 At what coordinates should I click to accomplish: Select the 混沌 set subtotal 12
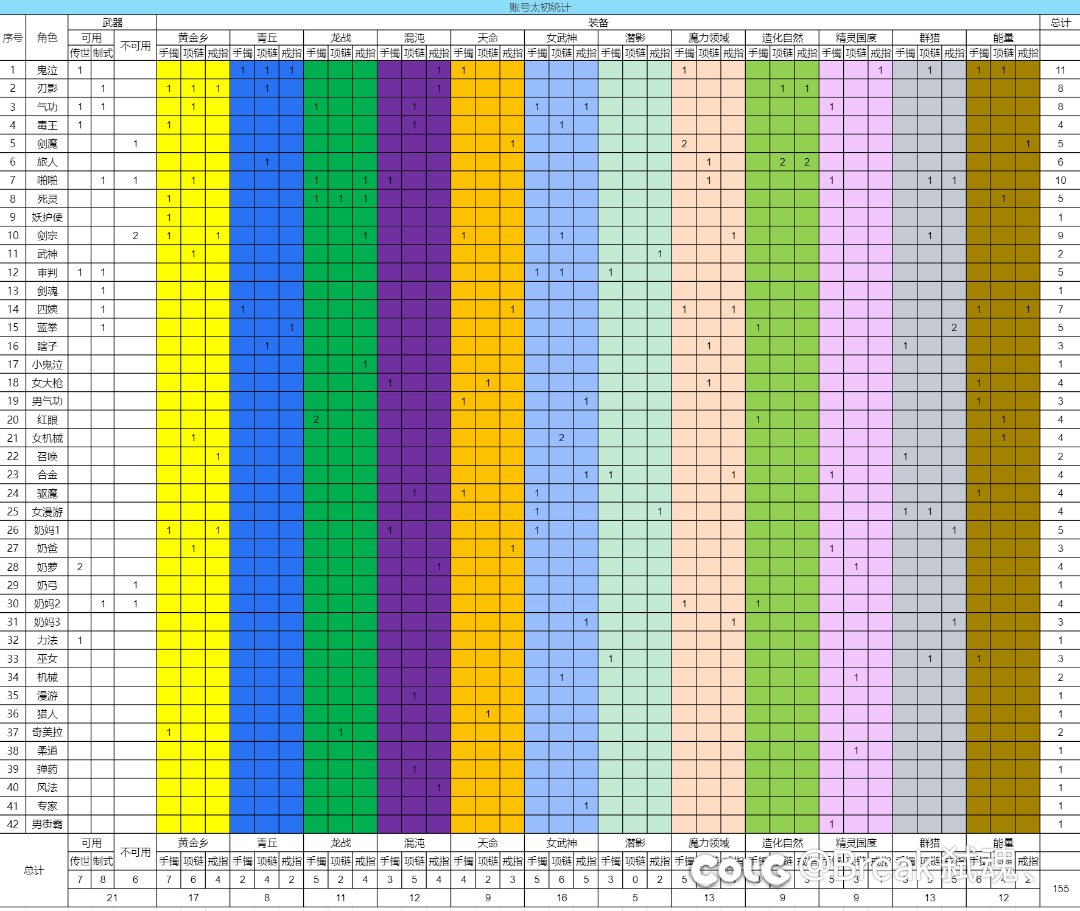[x=414, y=897]
